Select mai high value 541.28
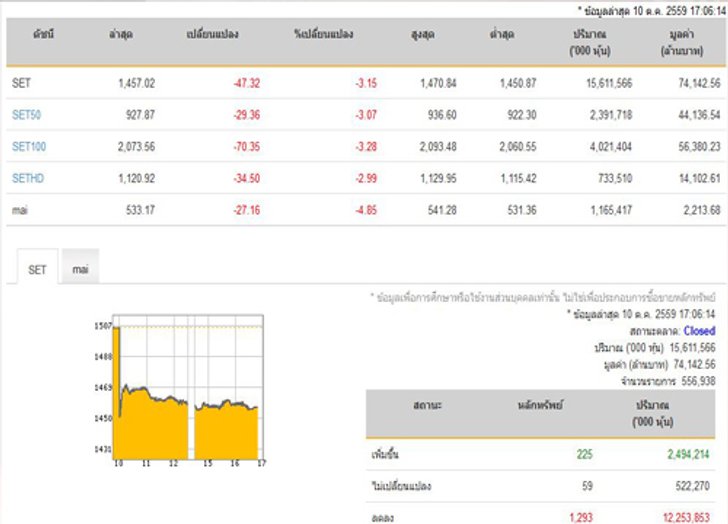 442,210
